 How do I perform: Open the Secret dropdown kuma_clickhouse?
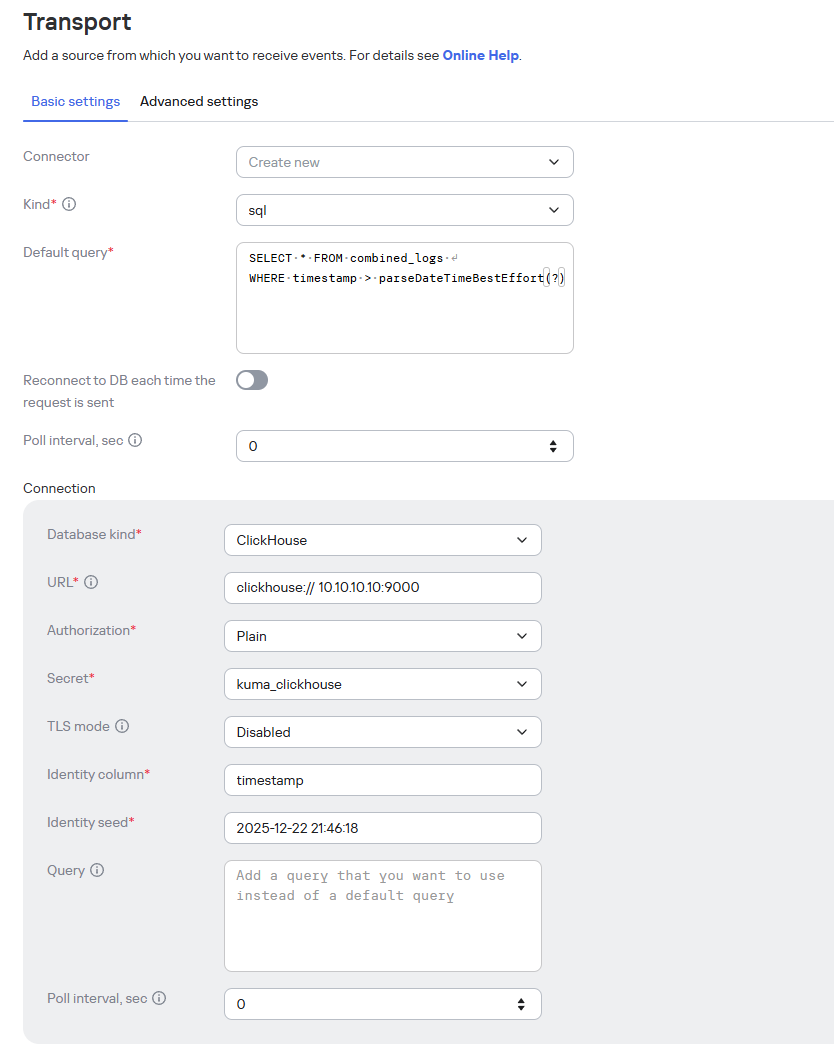click(382, 684)
